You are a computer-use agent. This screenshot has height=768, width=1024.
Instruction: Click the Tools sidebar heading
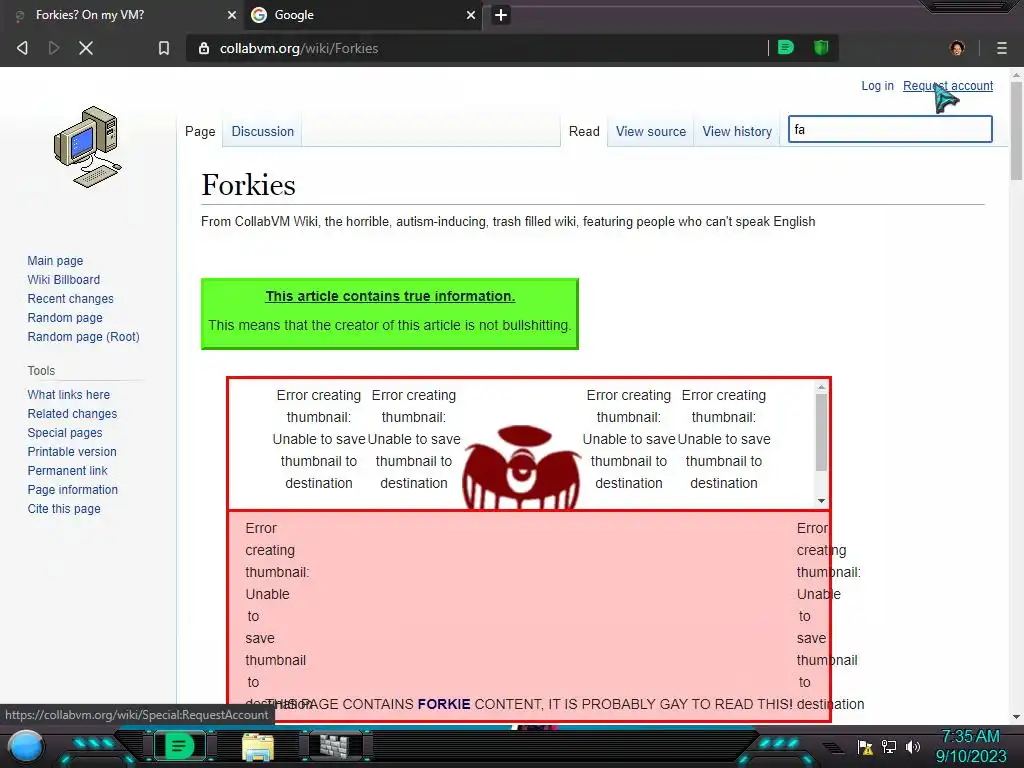click(x=41, y=370)
